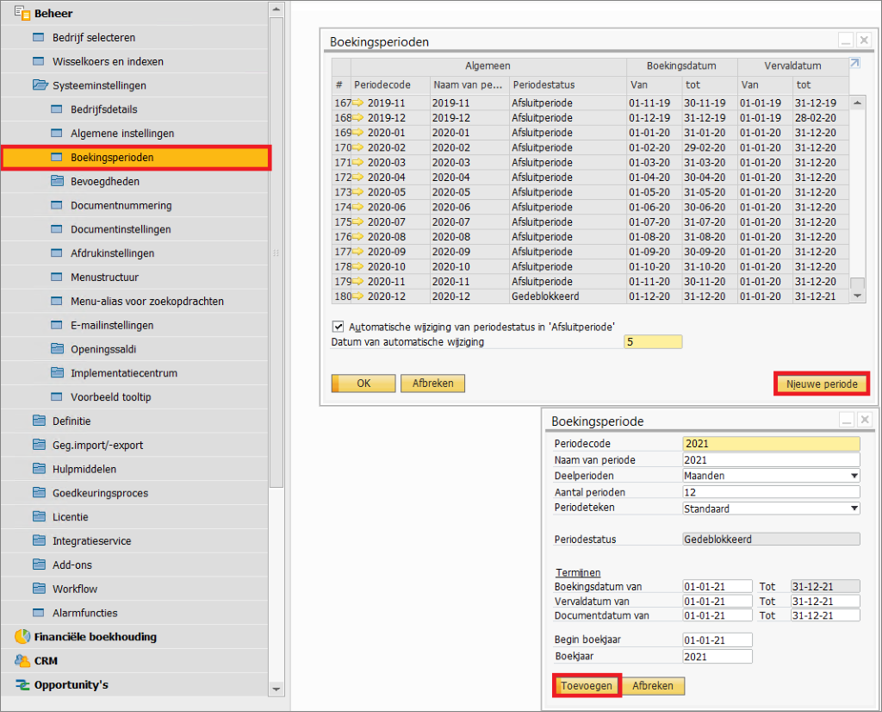Click the Opportunity's module icon
The image size is (882, 712).
[22, 685]
